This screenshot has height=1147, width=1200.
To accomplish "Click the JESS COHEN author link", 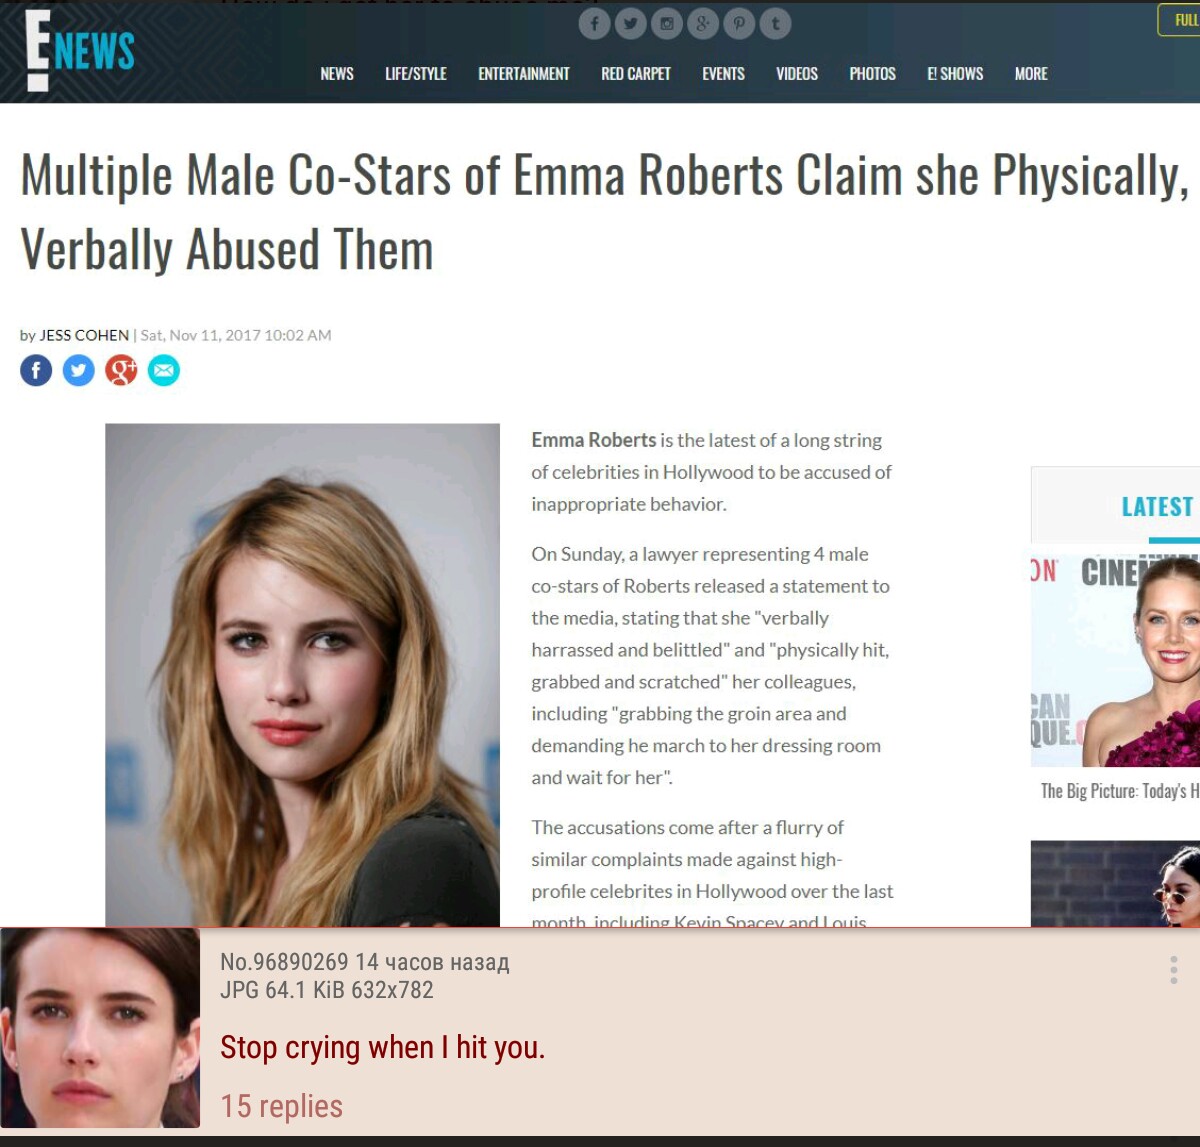I will (x=84, y=335).
